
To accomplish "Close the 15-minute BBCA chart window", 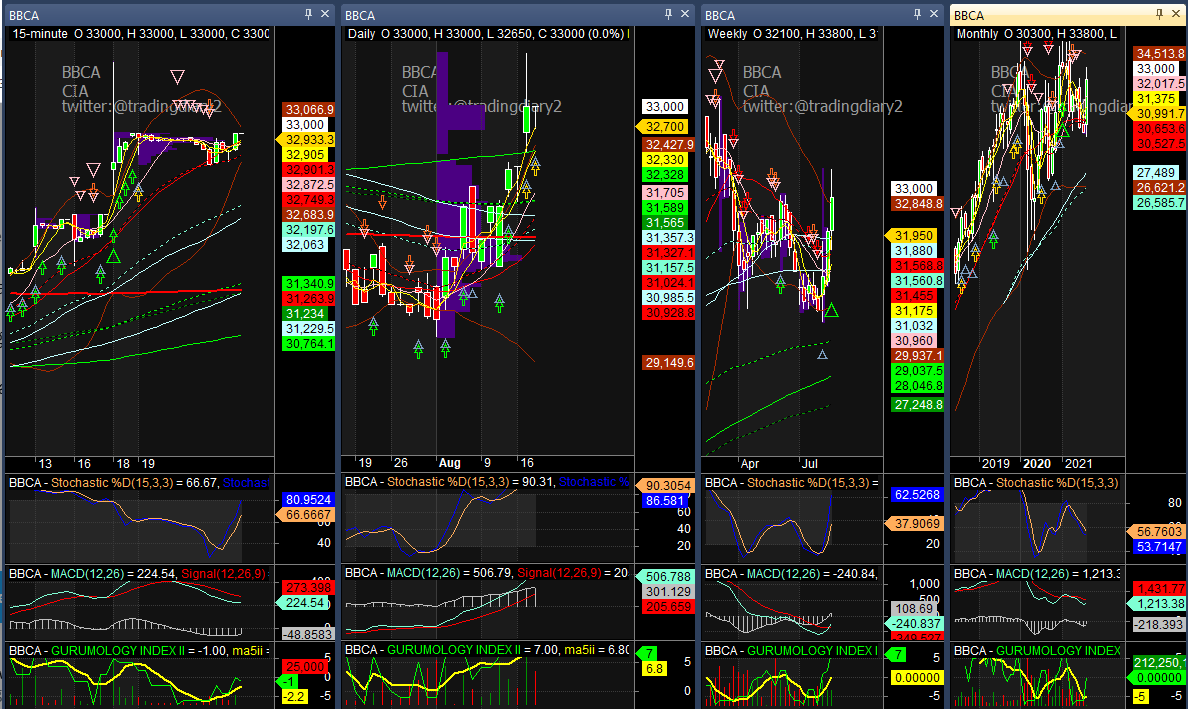I will coord(325,14).
